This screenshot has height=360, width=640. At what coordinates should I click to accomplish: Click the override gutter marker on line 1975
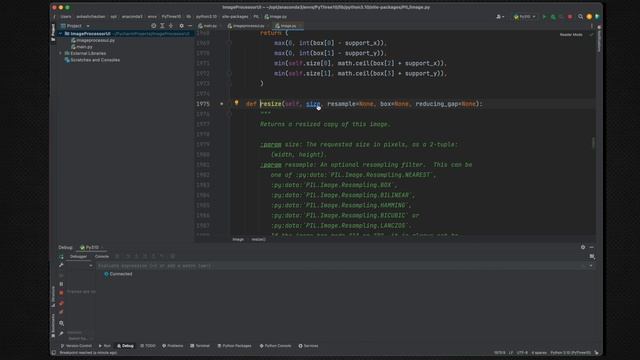[x=222, y=104]
